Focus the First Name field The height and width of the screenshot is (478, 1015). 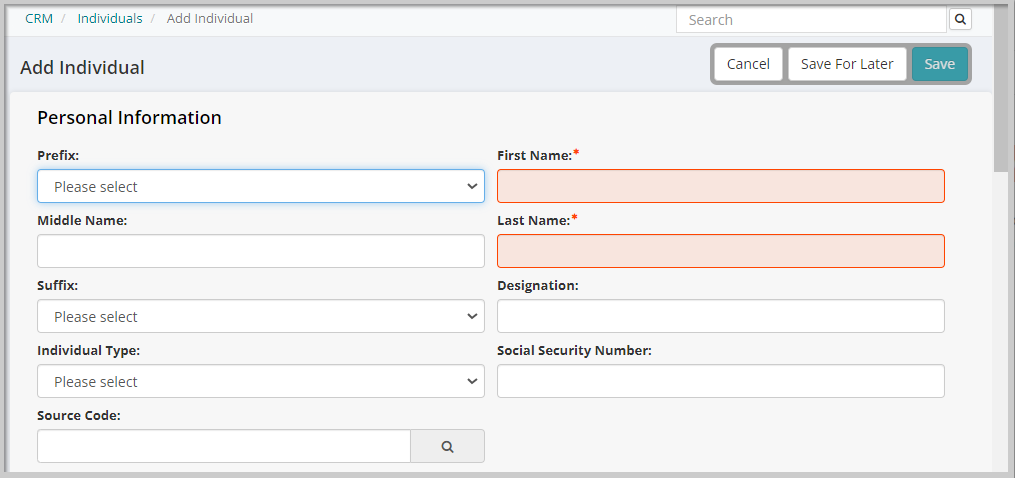click(720, 187)
